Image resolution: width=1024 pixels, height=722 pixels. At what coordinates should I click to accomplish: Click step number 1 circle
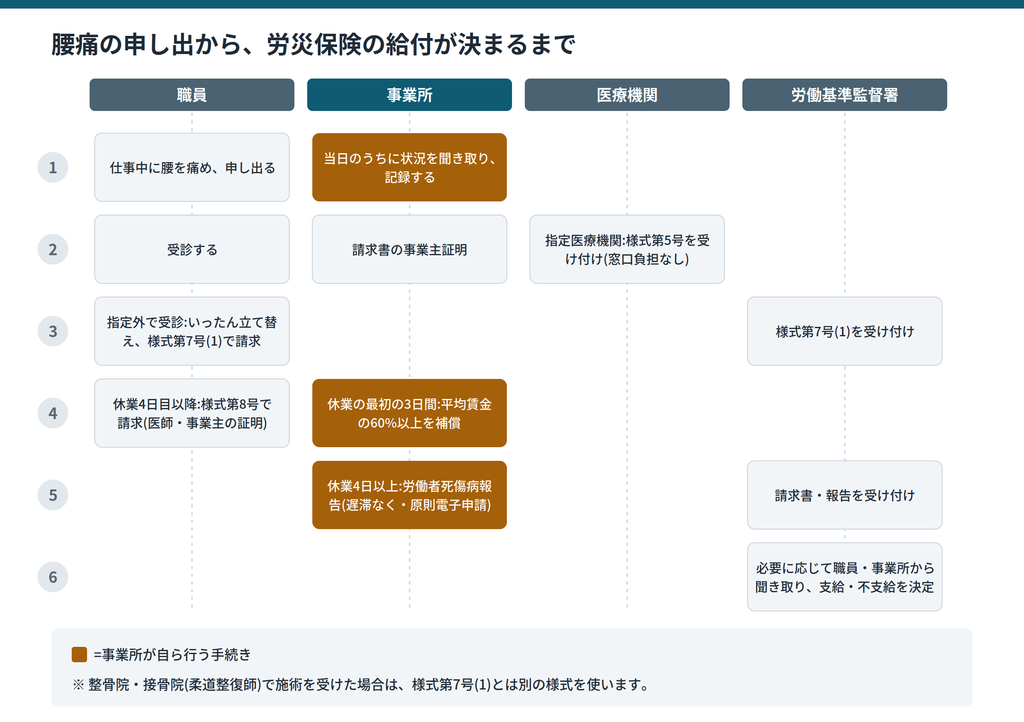point(53,168)
